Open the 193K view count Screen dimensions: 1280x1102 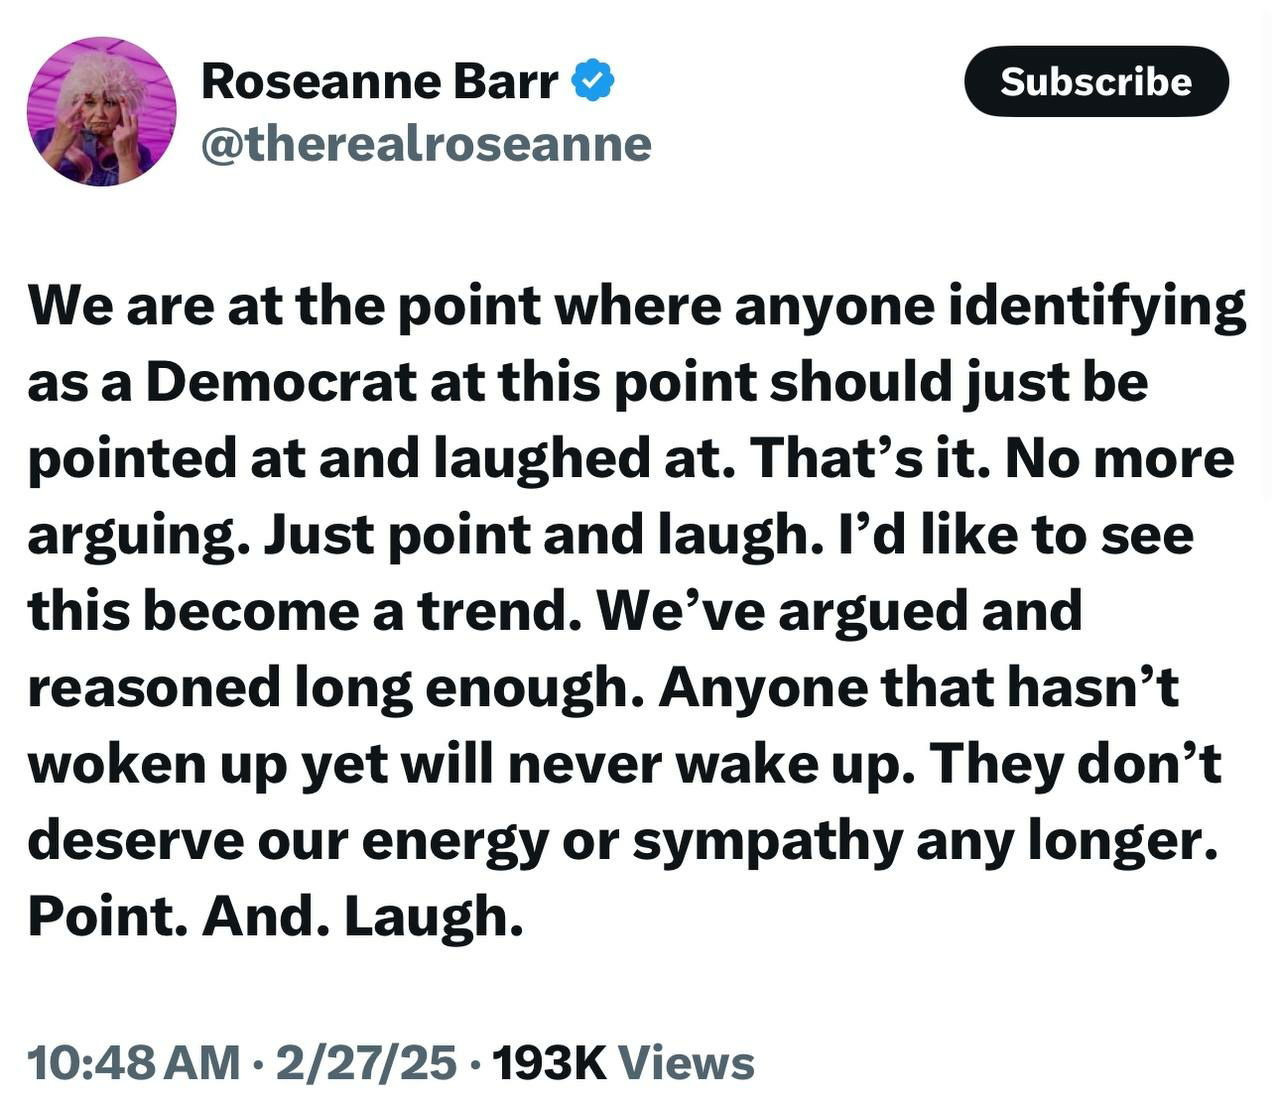click(x=549, y=1062)
